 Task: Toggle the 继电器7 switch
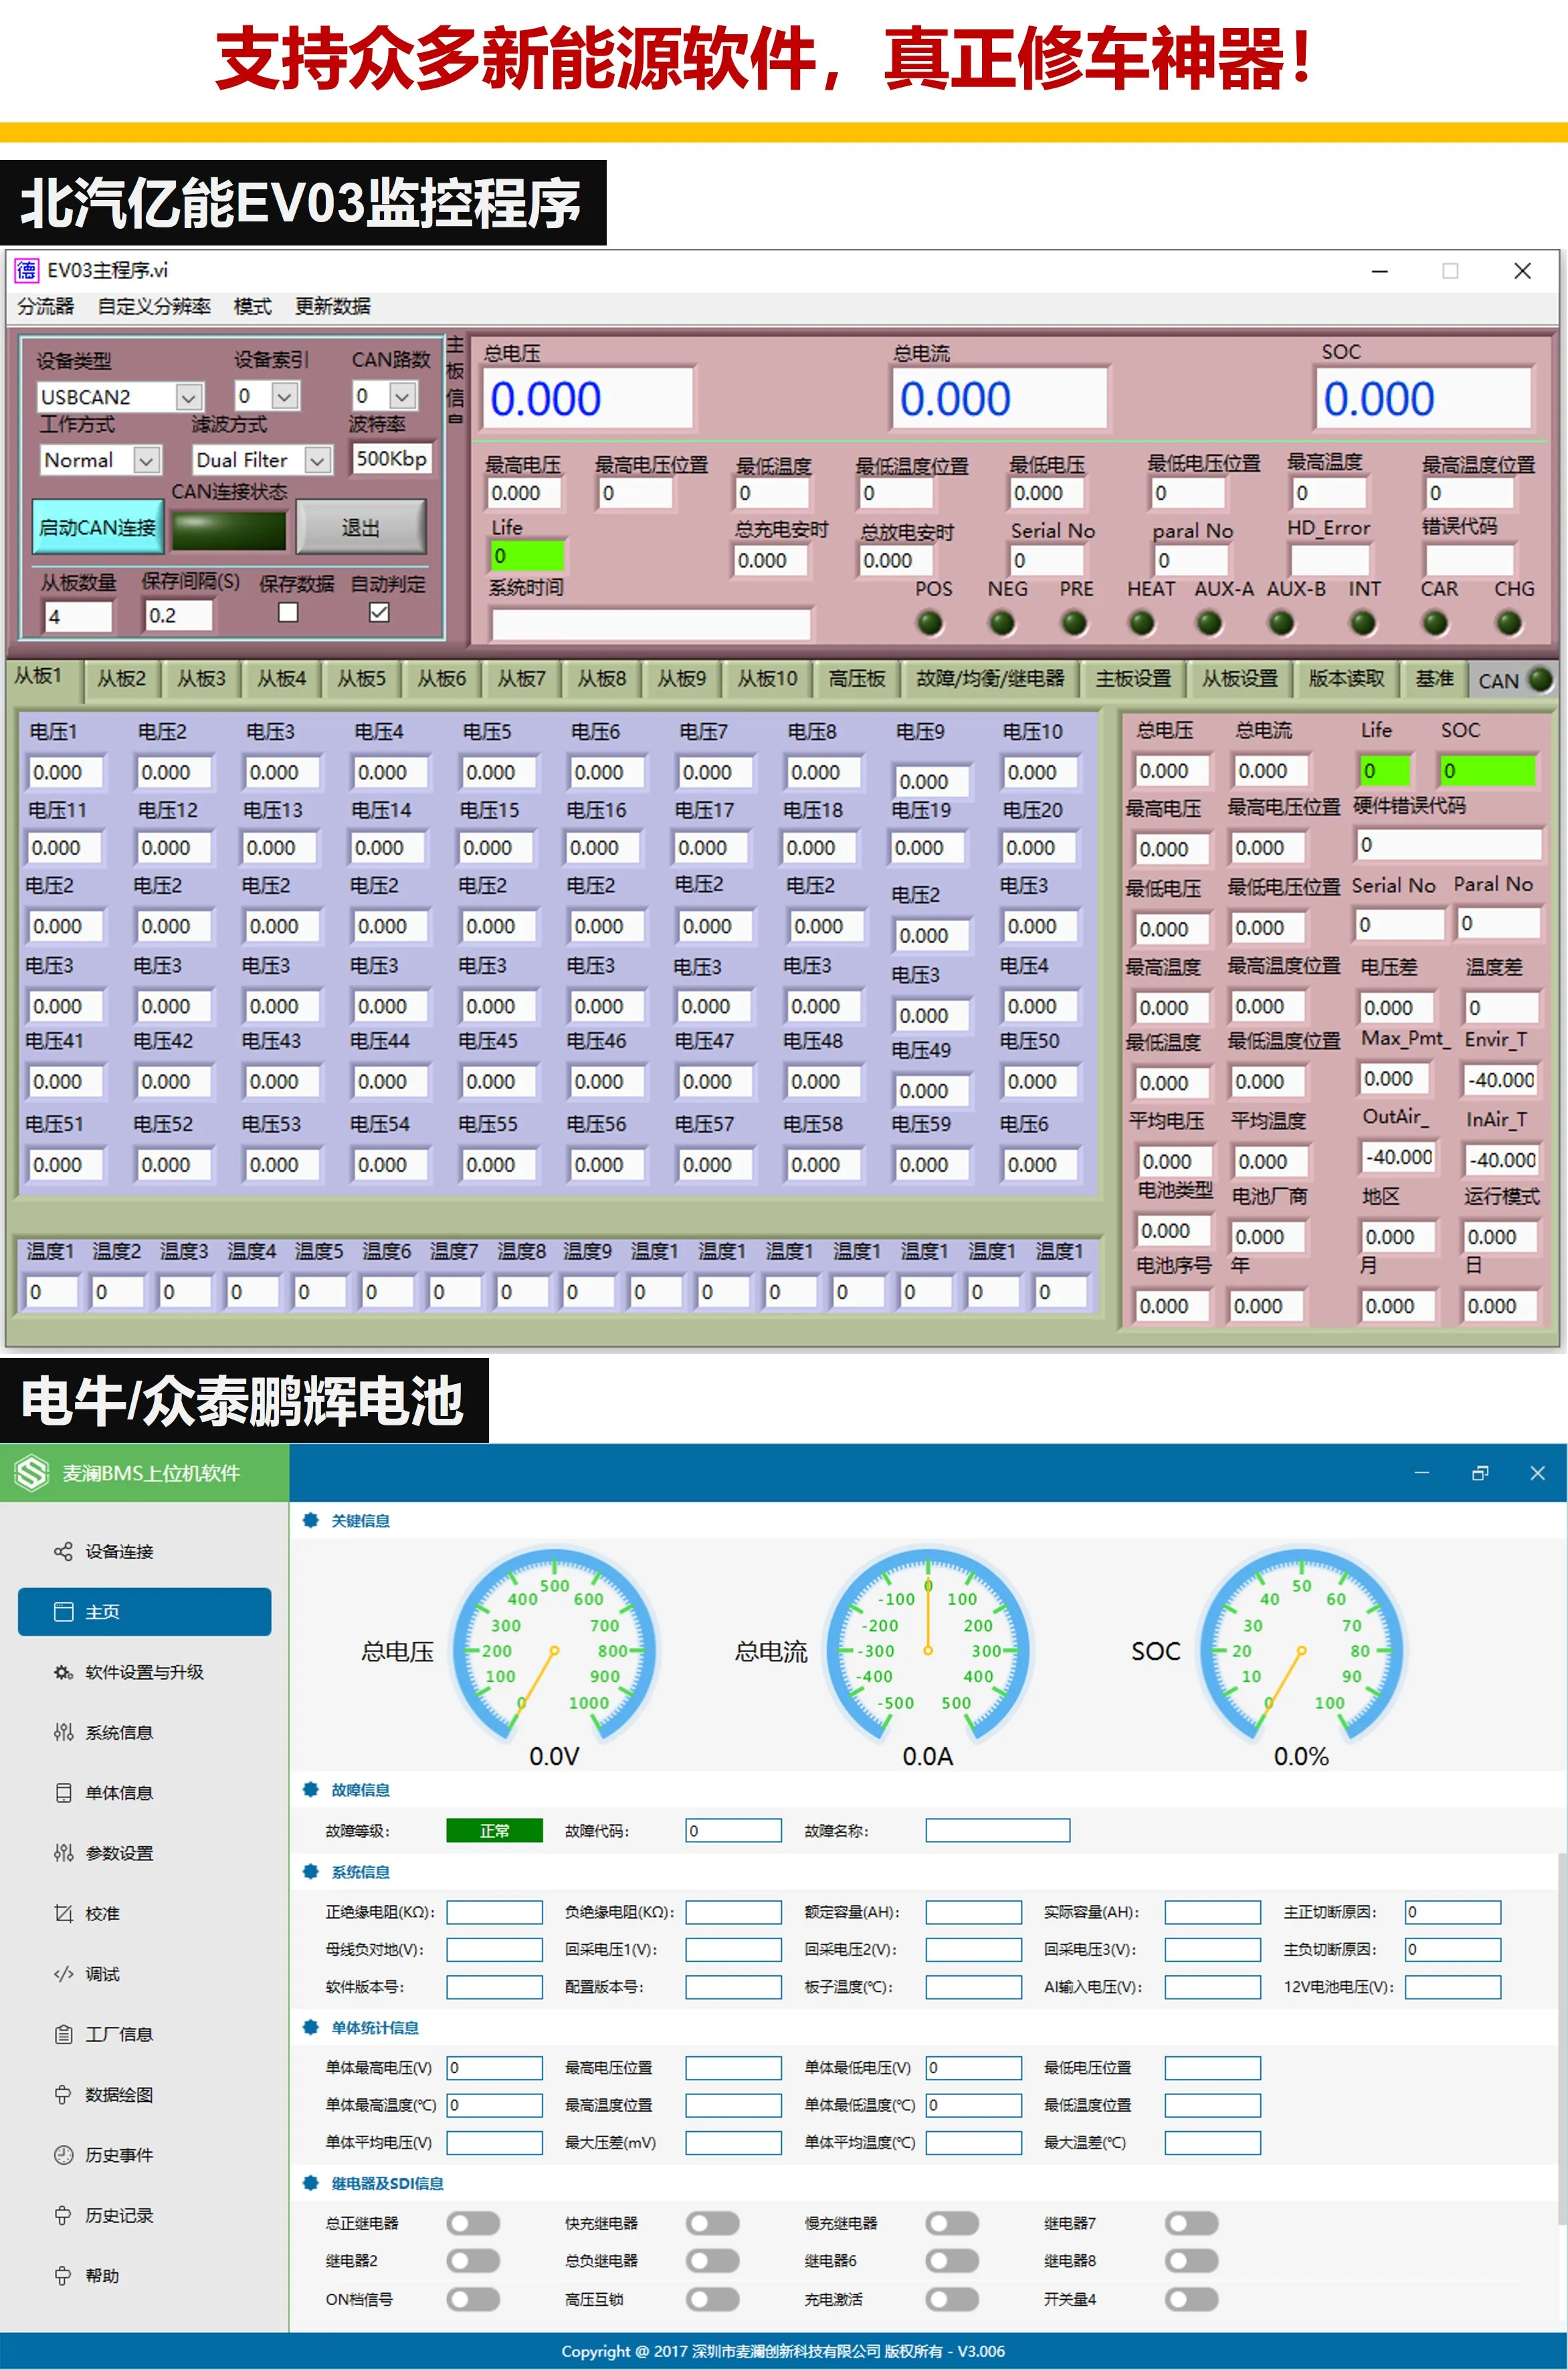[1191, 2223]
